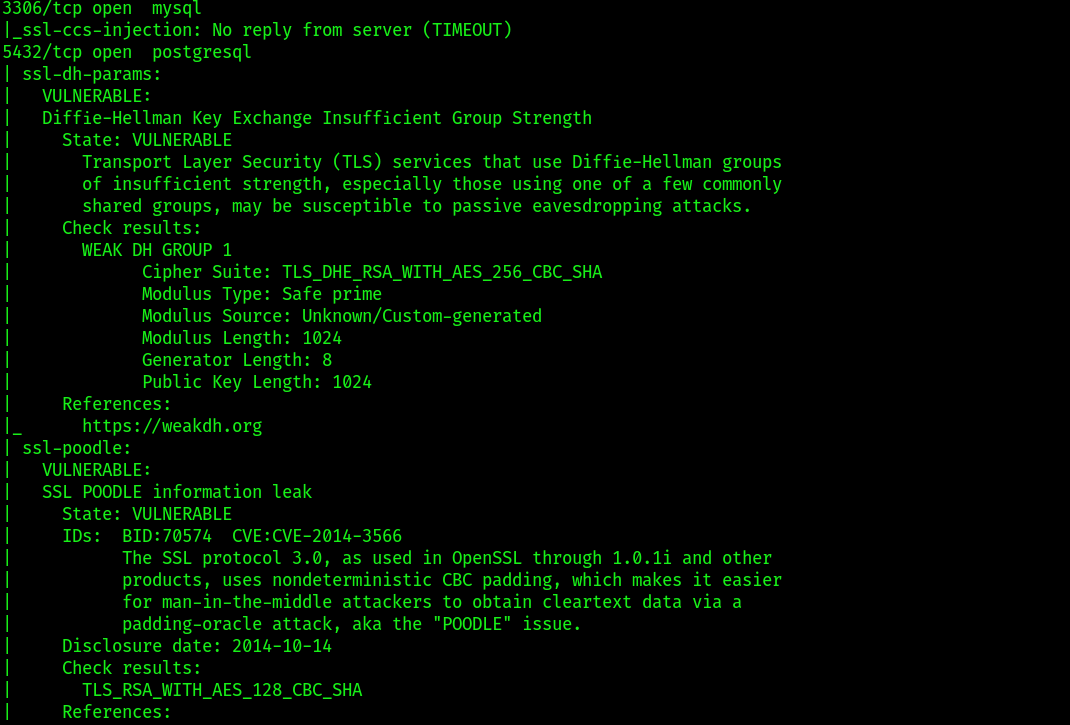This screenshot has height=725, width=1070.
Task: Click the BID:70574 identifier
Action: point(167,536)
